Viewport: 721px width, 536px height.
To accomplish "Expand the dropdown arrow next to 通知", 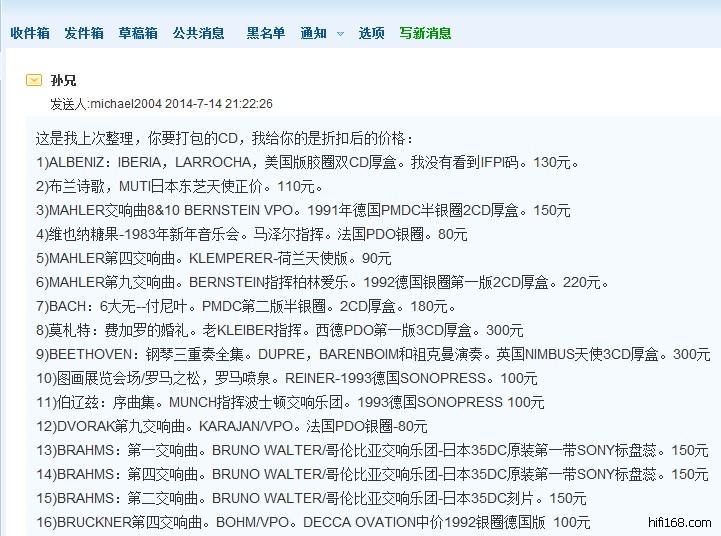I will (340, 34).
